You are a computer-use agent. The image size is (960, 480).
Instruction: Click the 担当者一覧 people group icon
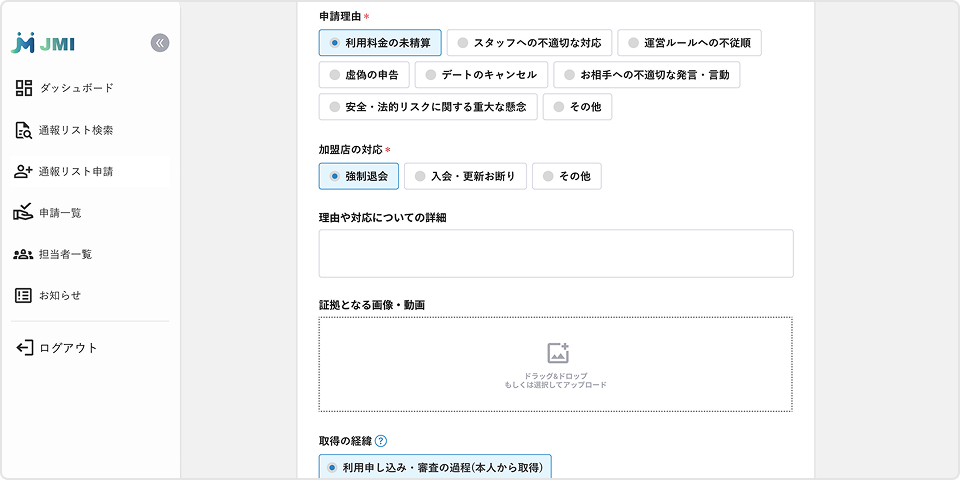24,254
